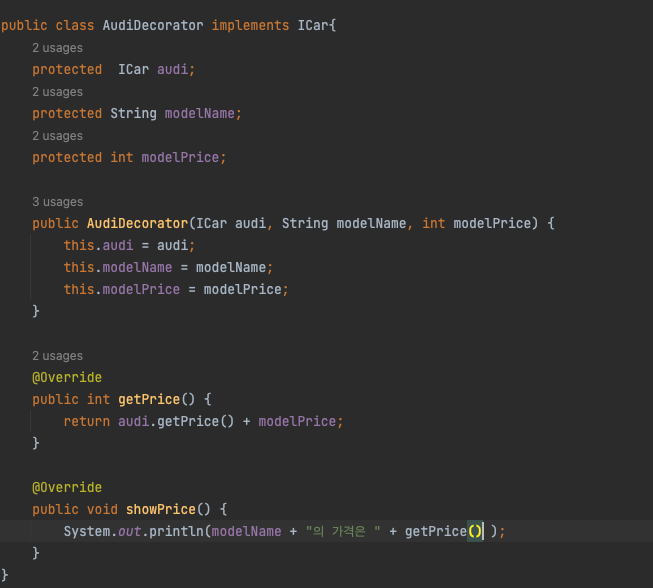Click modelName in the protected String field declaration
The height and width of the screenshot is (588, 653).
[x=200, y=113]
